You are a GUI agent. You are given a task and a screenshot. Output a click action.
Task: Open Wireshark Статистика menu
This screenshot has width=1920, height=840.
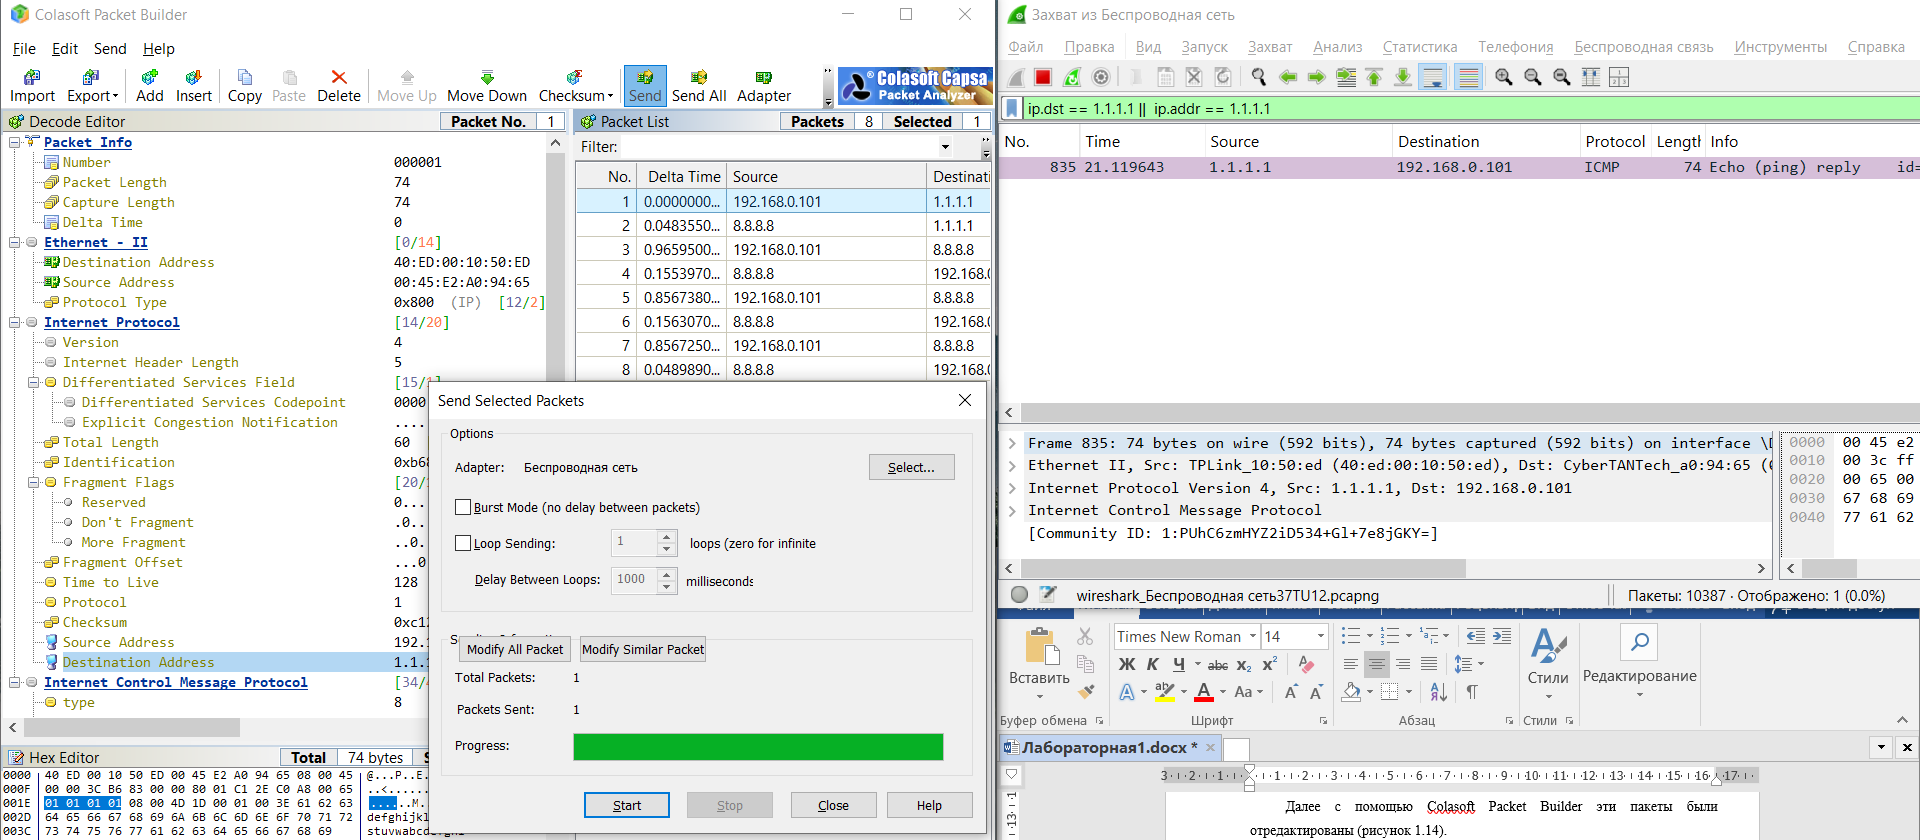(x=1420, y=47)
